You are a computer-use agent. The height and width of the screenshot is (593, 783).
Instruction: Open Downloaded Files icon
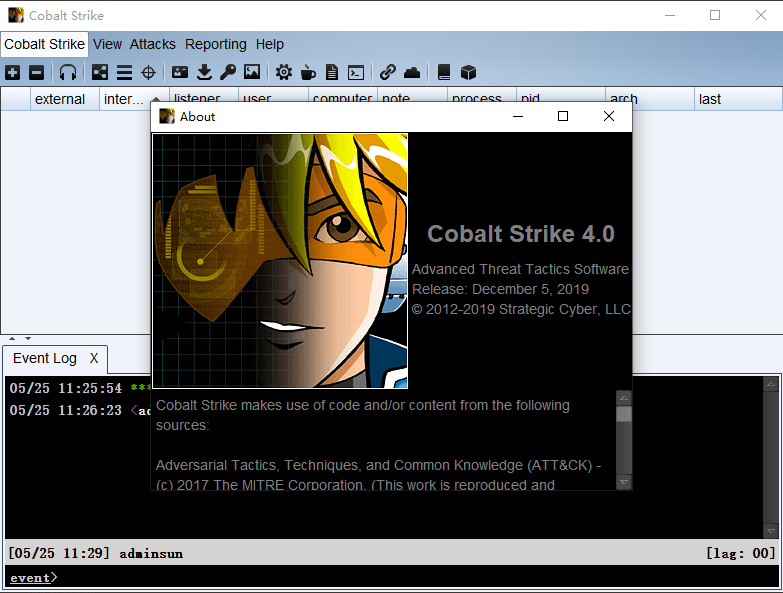pos(204,73)
